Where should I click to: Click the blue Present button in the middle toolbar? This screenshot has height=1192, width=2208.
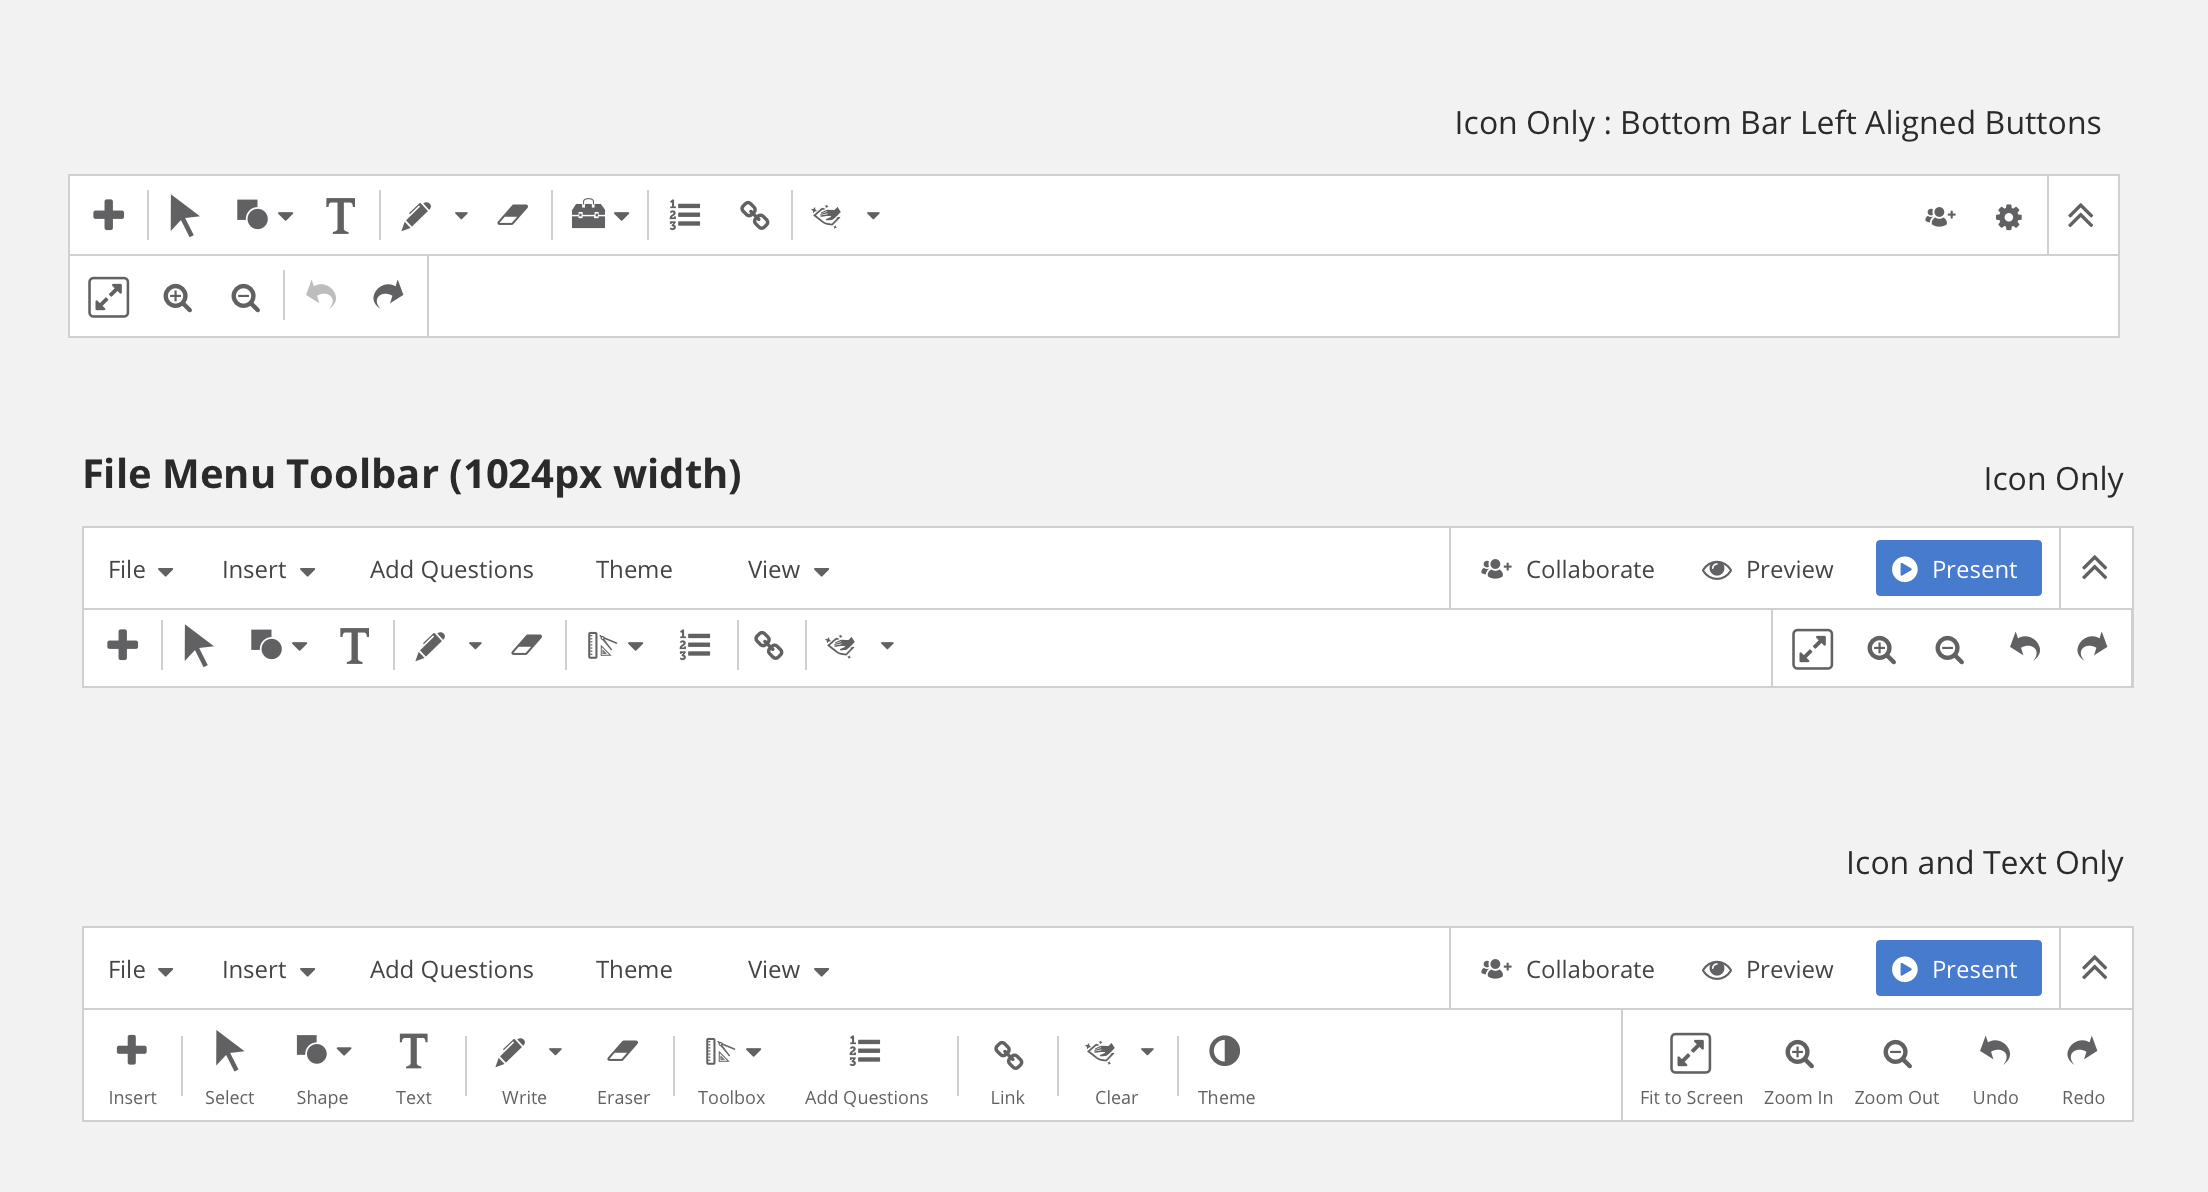point(1958,569)
